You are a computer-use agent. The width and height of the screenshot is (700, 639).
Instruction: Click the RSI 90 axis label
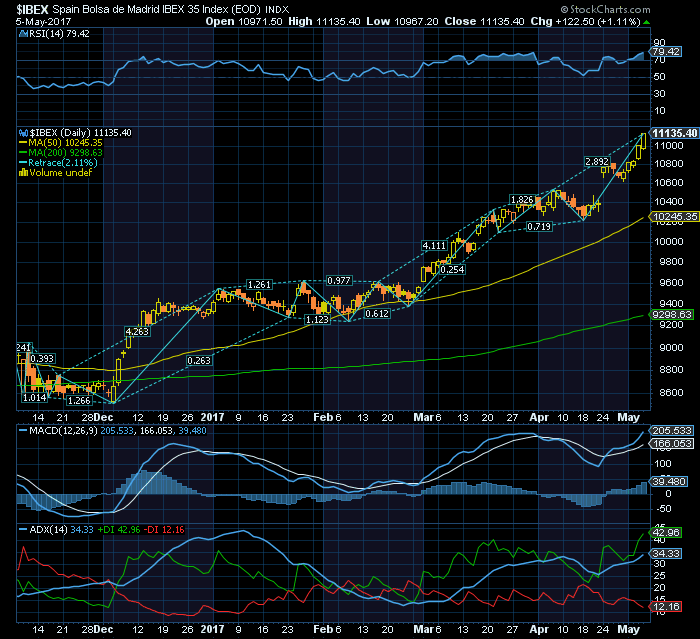(659, 42)
